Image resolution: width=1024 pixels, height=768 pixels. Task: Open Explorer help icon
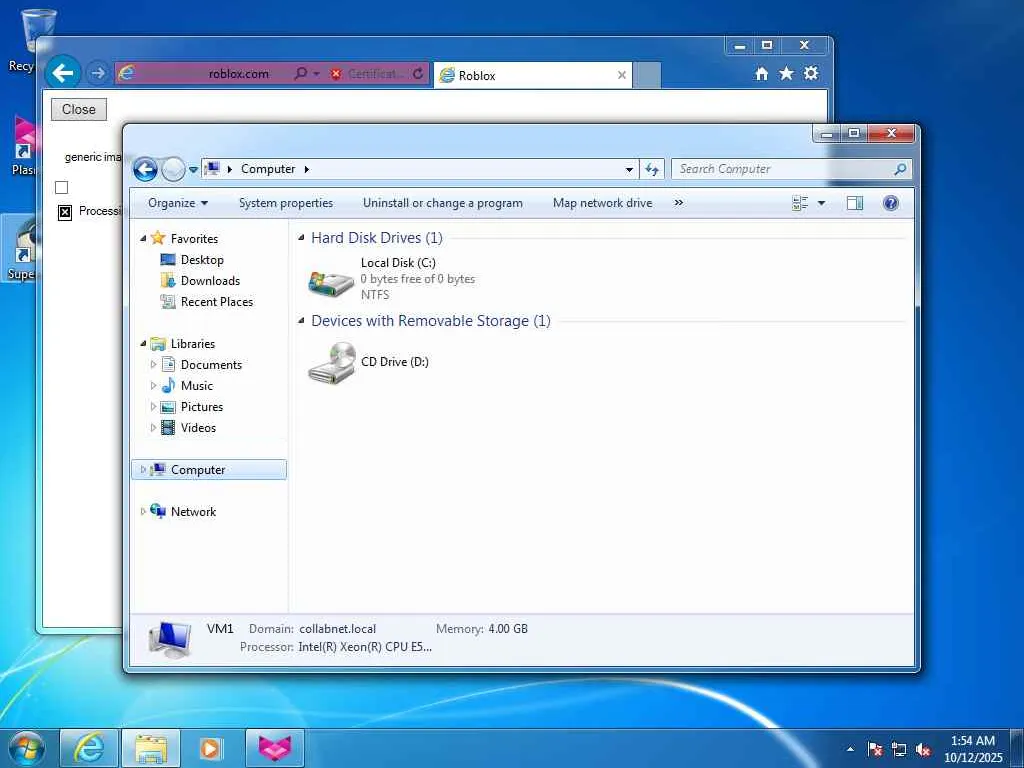(891, 203)
